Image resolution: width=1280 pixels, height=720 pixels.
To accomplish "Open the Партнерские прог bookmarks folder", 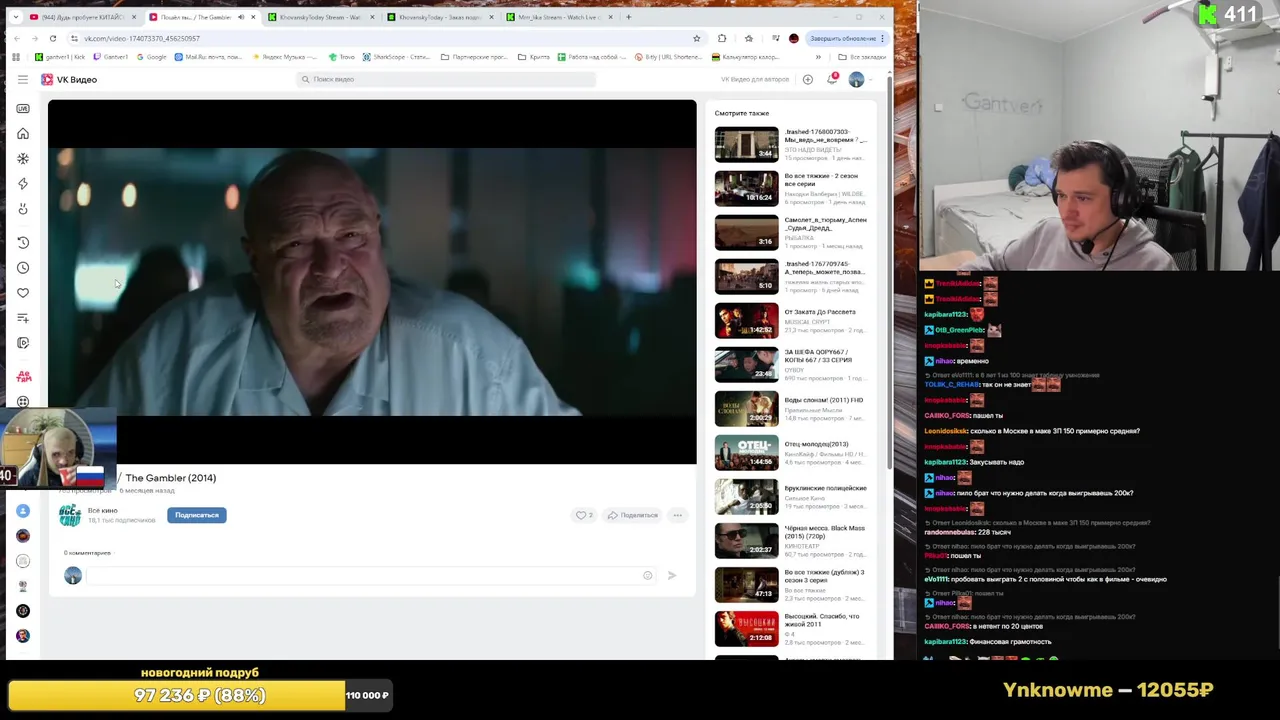I will tap(474, 57).
